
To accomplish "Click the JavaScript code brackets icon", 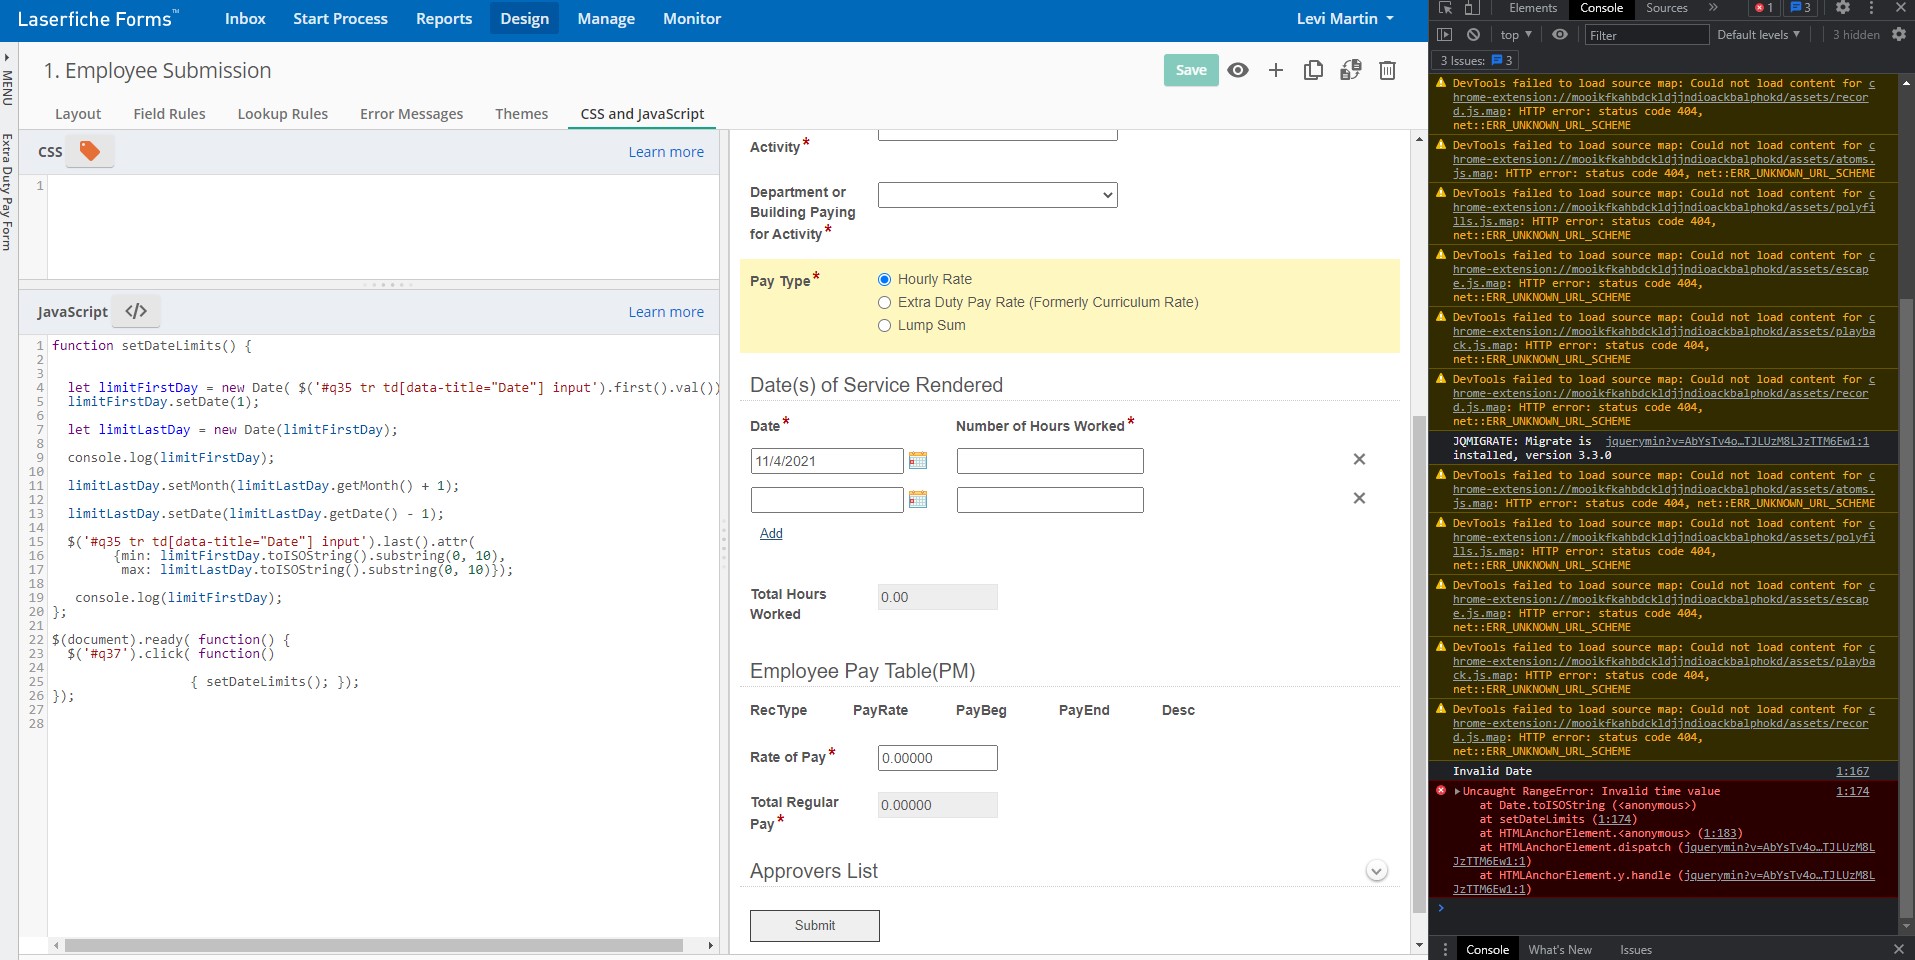I will coord(136,311).
